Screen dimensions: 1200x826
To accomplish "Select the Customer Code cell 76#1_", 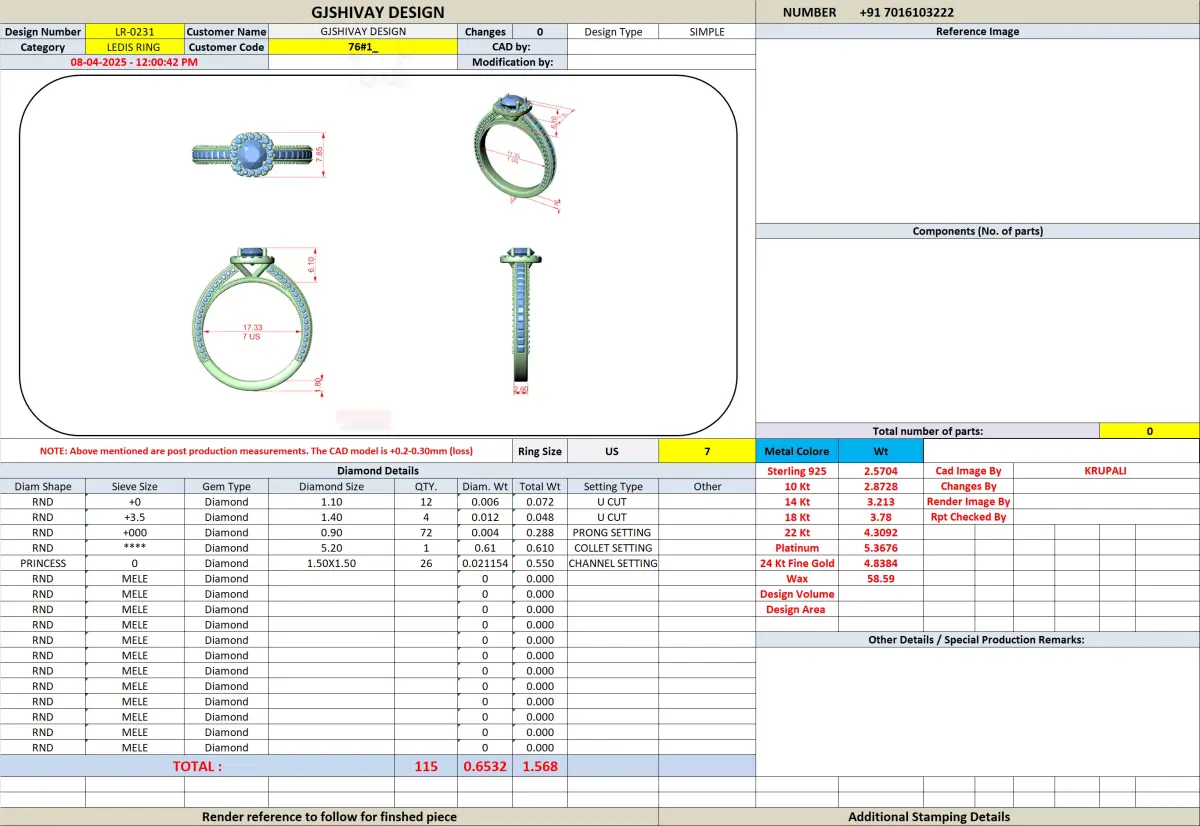I will coord(363,47).
